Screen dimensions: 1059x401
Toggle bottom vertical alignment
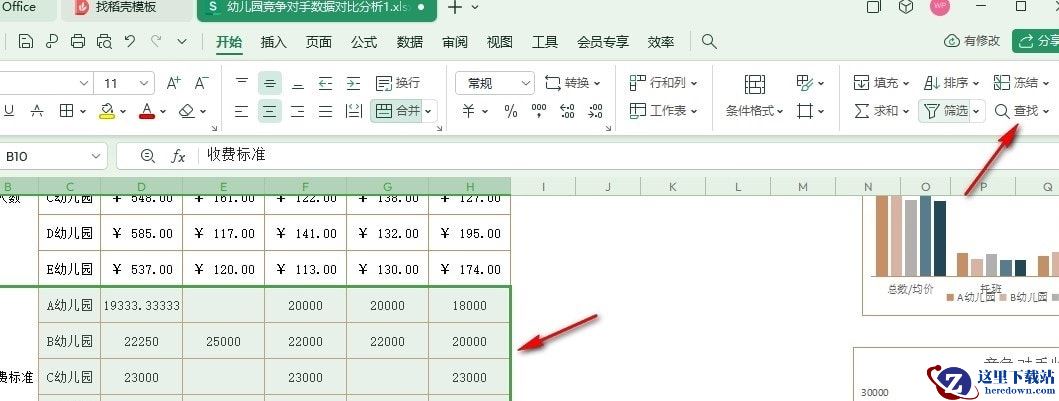298,83
